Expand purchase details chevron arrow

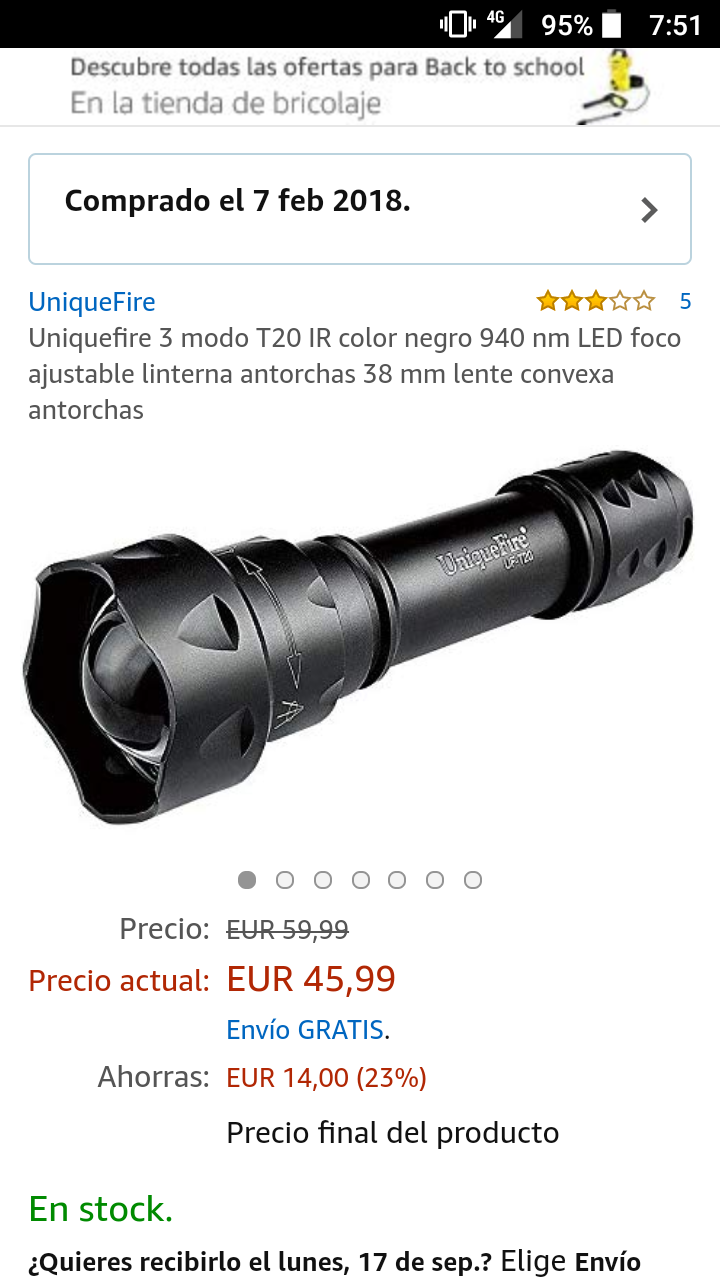(x=649, y=210)
